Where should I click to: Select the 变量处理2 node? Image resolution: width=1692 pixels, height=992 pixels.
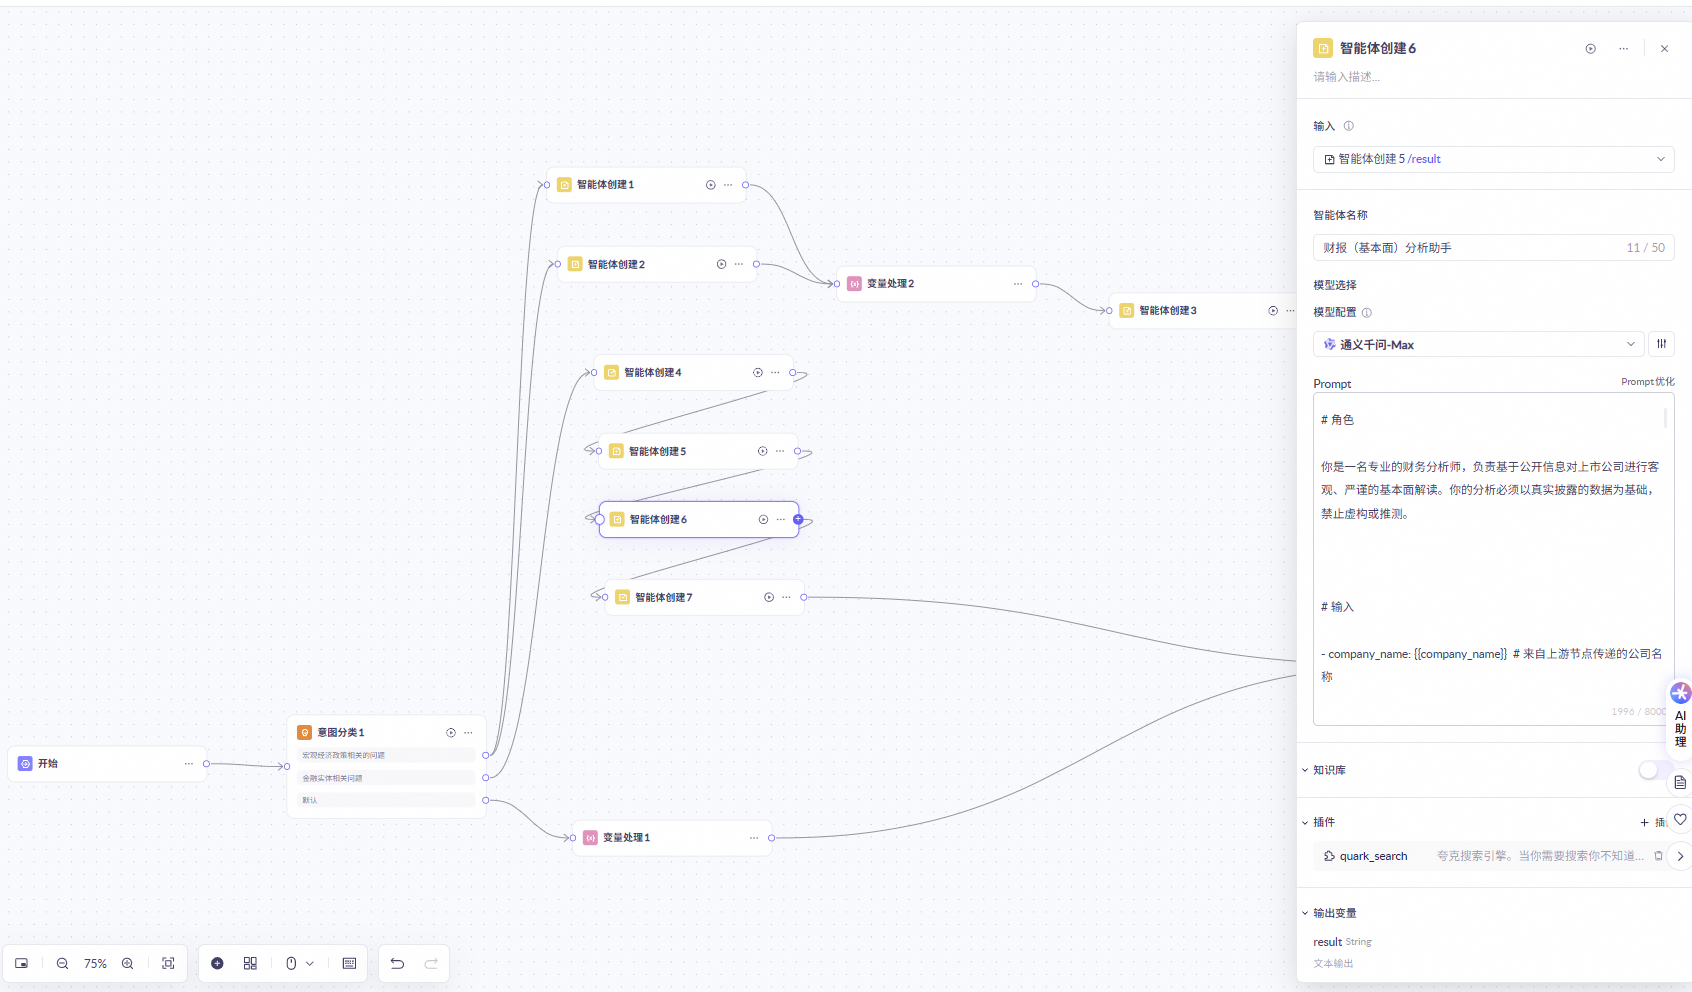coord(935,284)
